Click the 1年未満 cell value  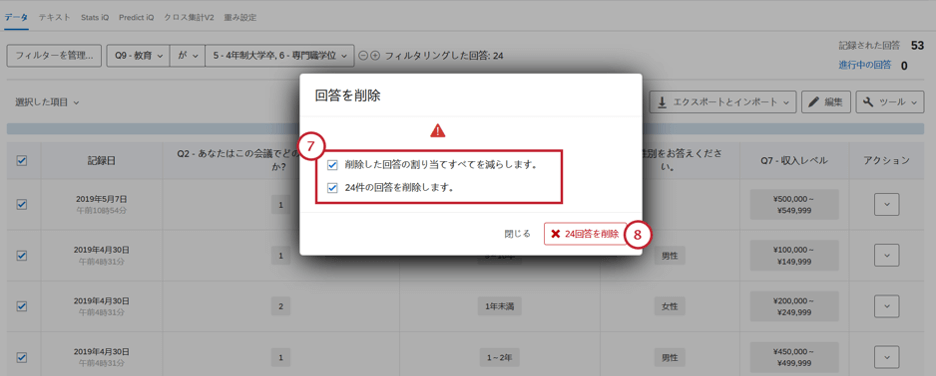500,307
